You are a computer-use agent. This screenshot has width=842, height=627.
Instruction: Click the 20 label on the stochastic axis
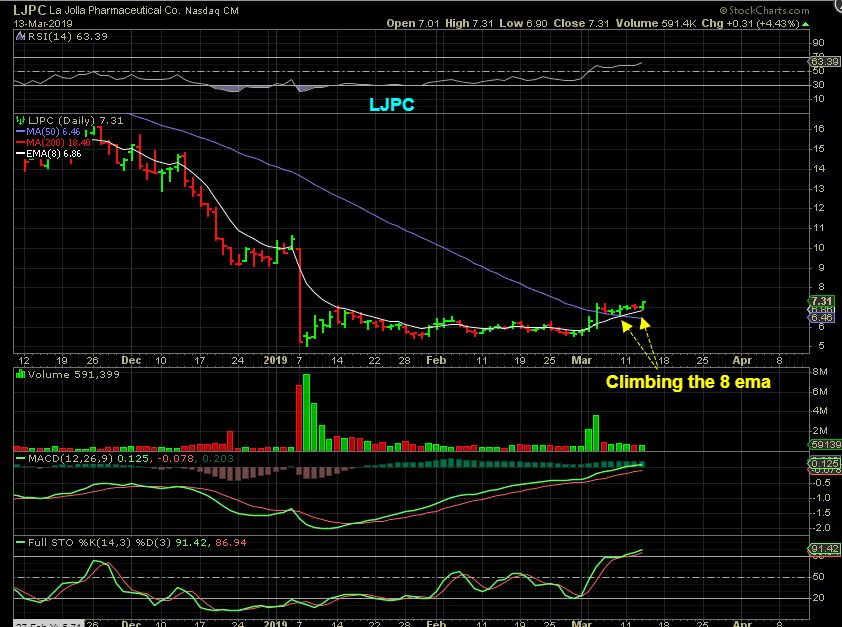tap(818, 597)
